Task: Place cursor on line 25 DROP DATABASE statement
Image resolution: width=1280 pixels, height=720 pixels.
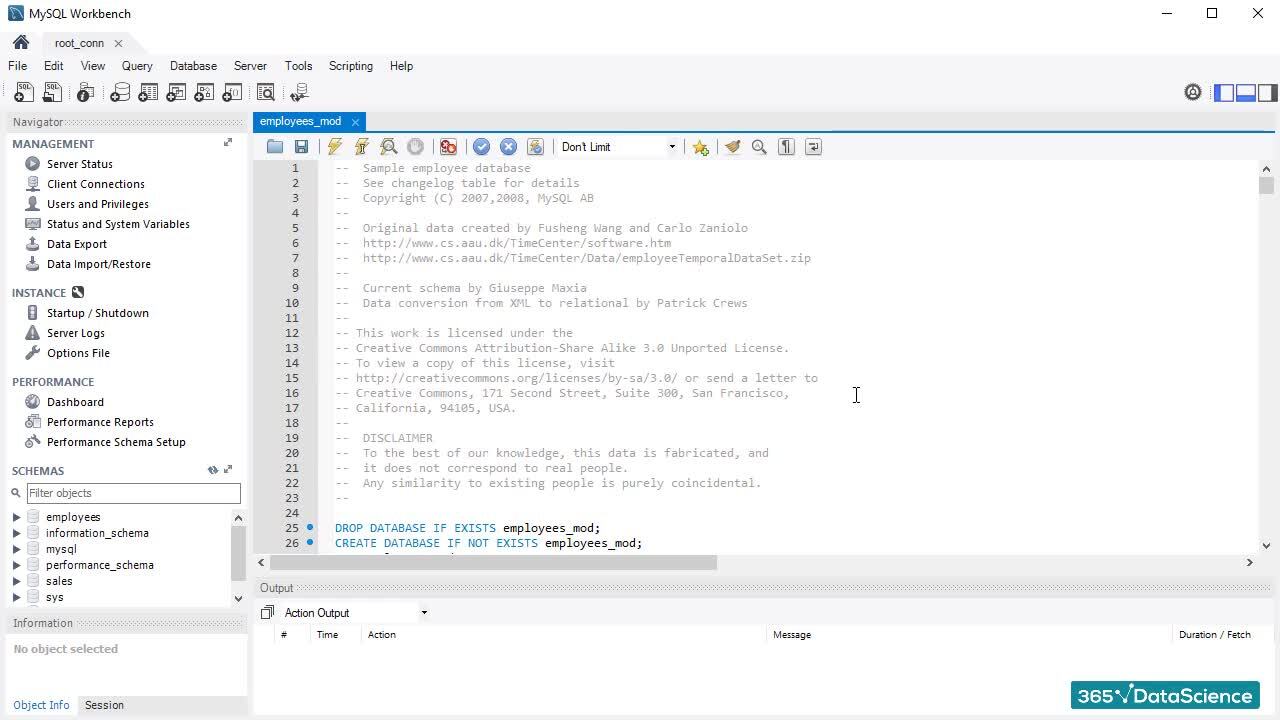Action: coord(467,528)
